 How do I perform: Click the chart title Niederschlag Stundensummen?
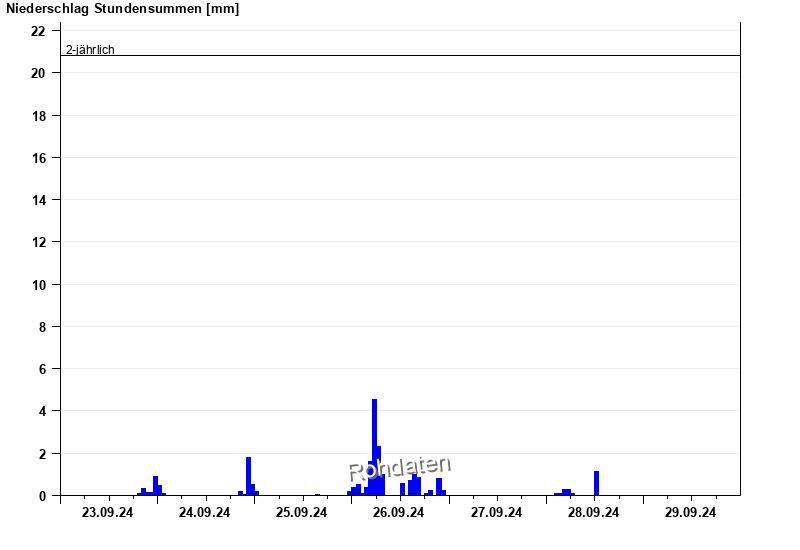122,9
